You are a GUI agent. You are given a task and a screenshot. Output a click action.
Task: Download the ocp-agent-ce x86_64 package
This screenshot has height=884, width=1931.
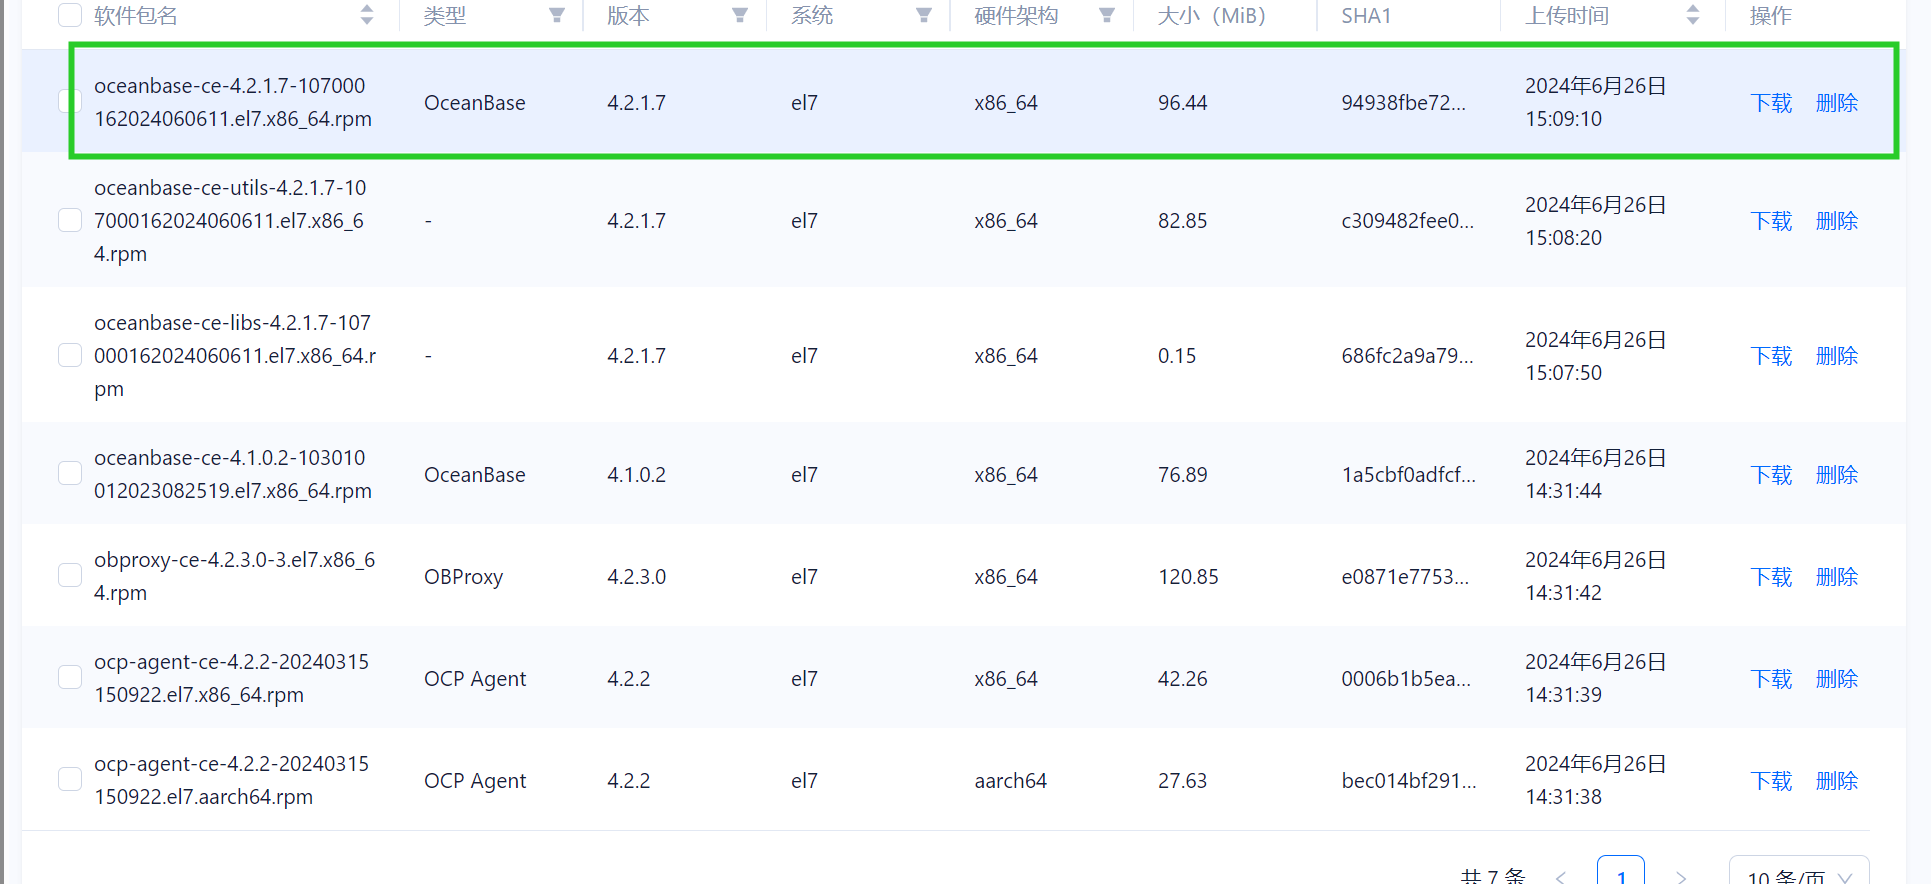click(x=1771, y=679)
